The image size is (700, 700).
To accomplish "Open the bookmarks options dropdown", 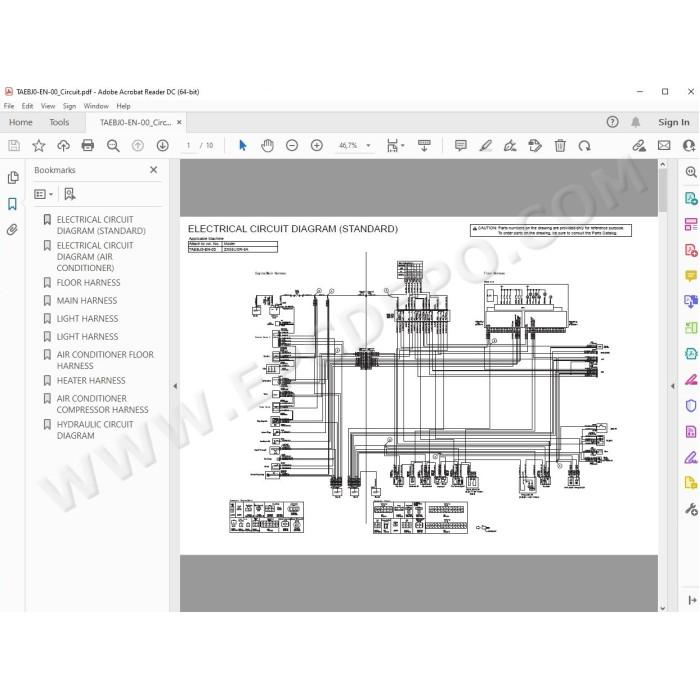I will 44,194.
